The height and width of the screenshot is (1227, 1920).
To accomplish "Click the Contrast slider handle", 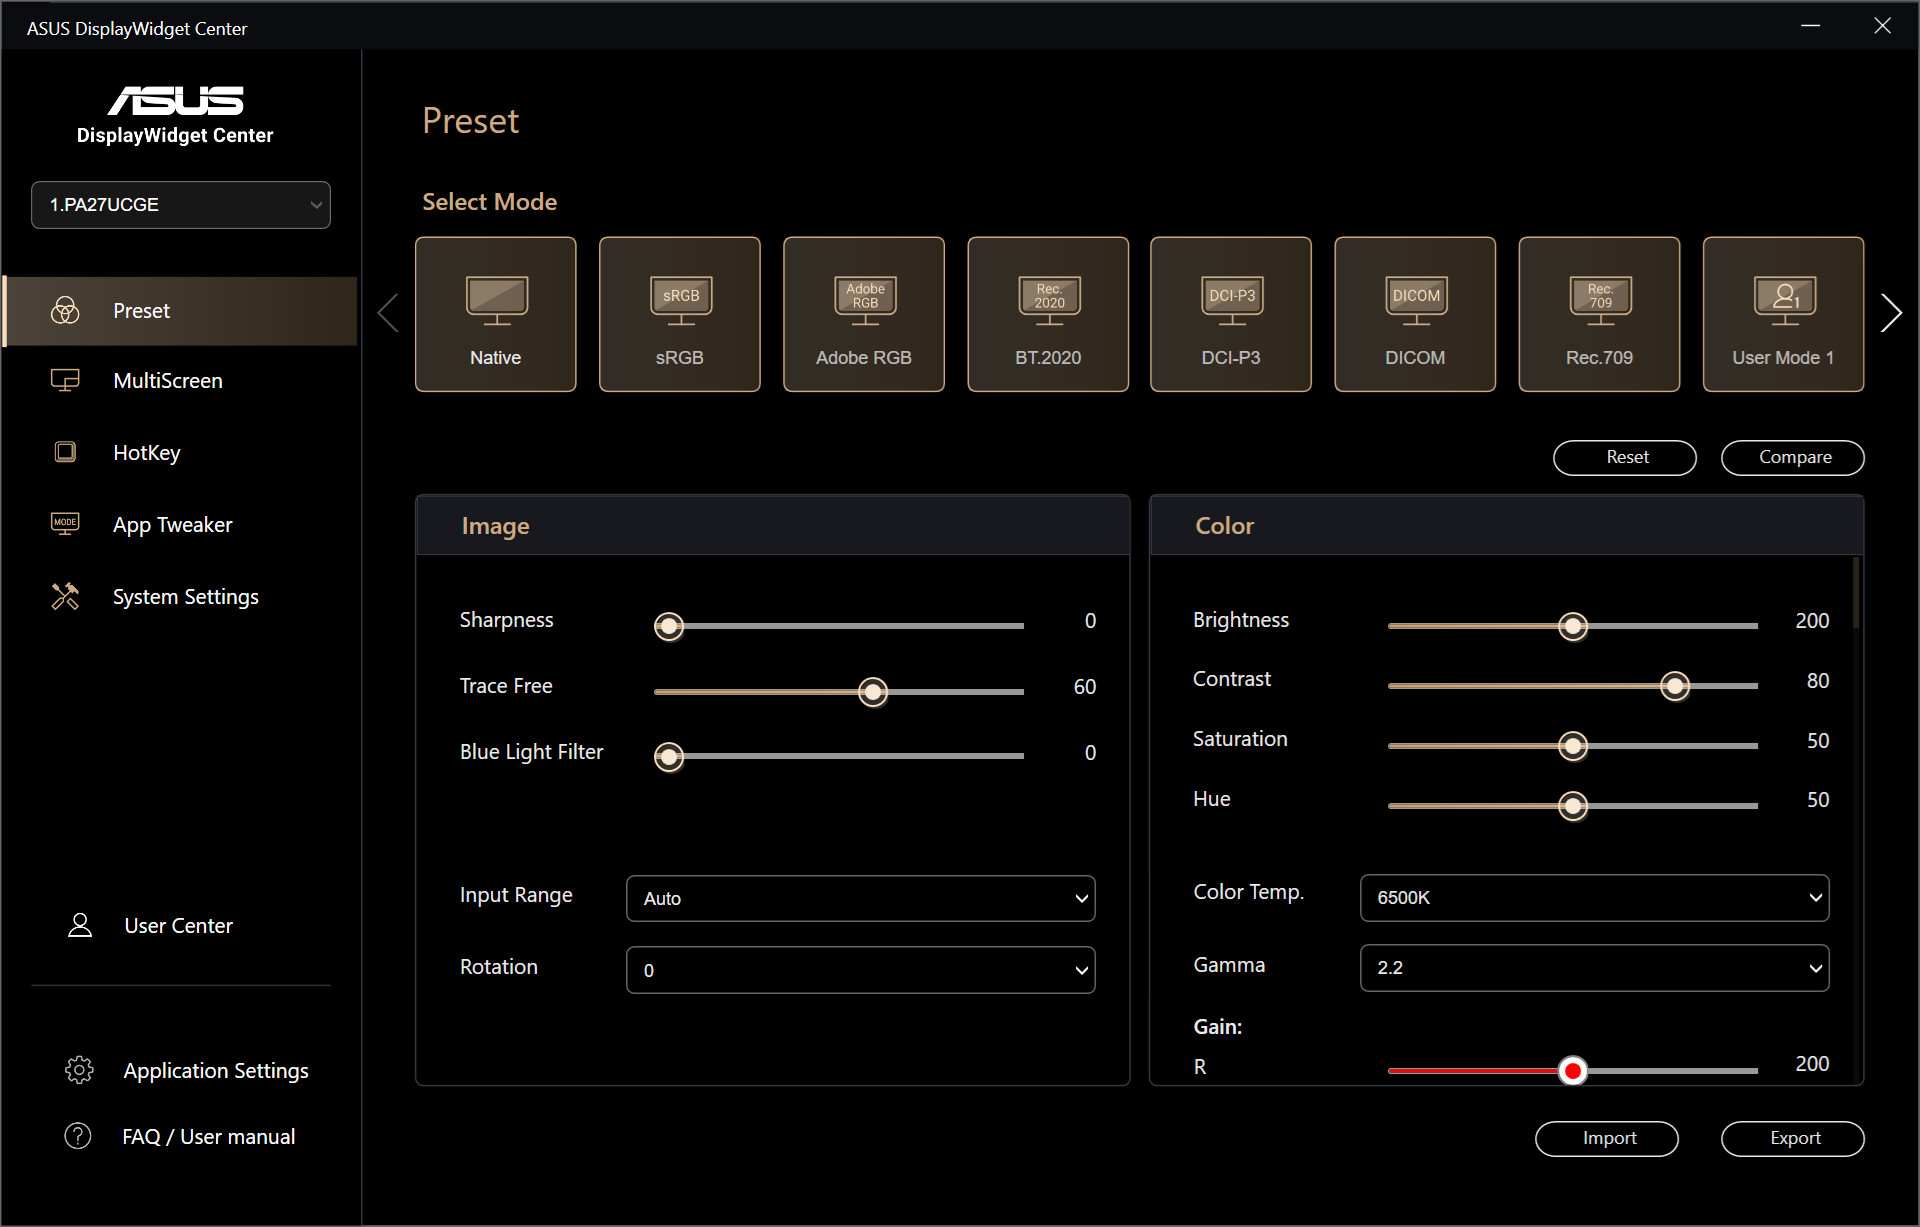I will (x=1675, y=686).
